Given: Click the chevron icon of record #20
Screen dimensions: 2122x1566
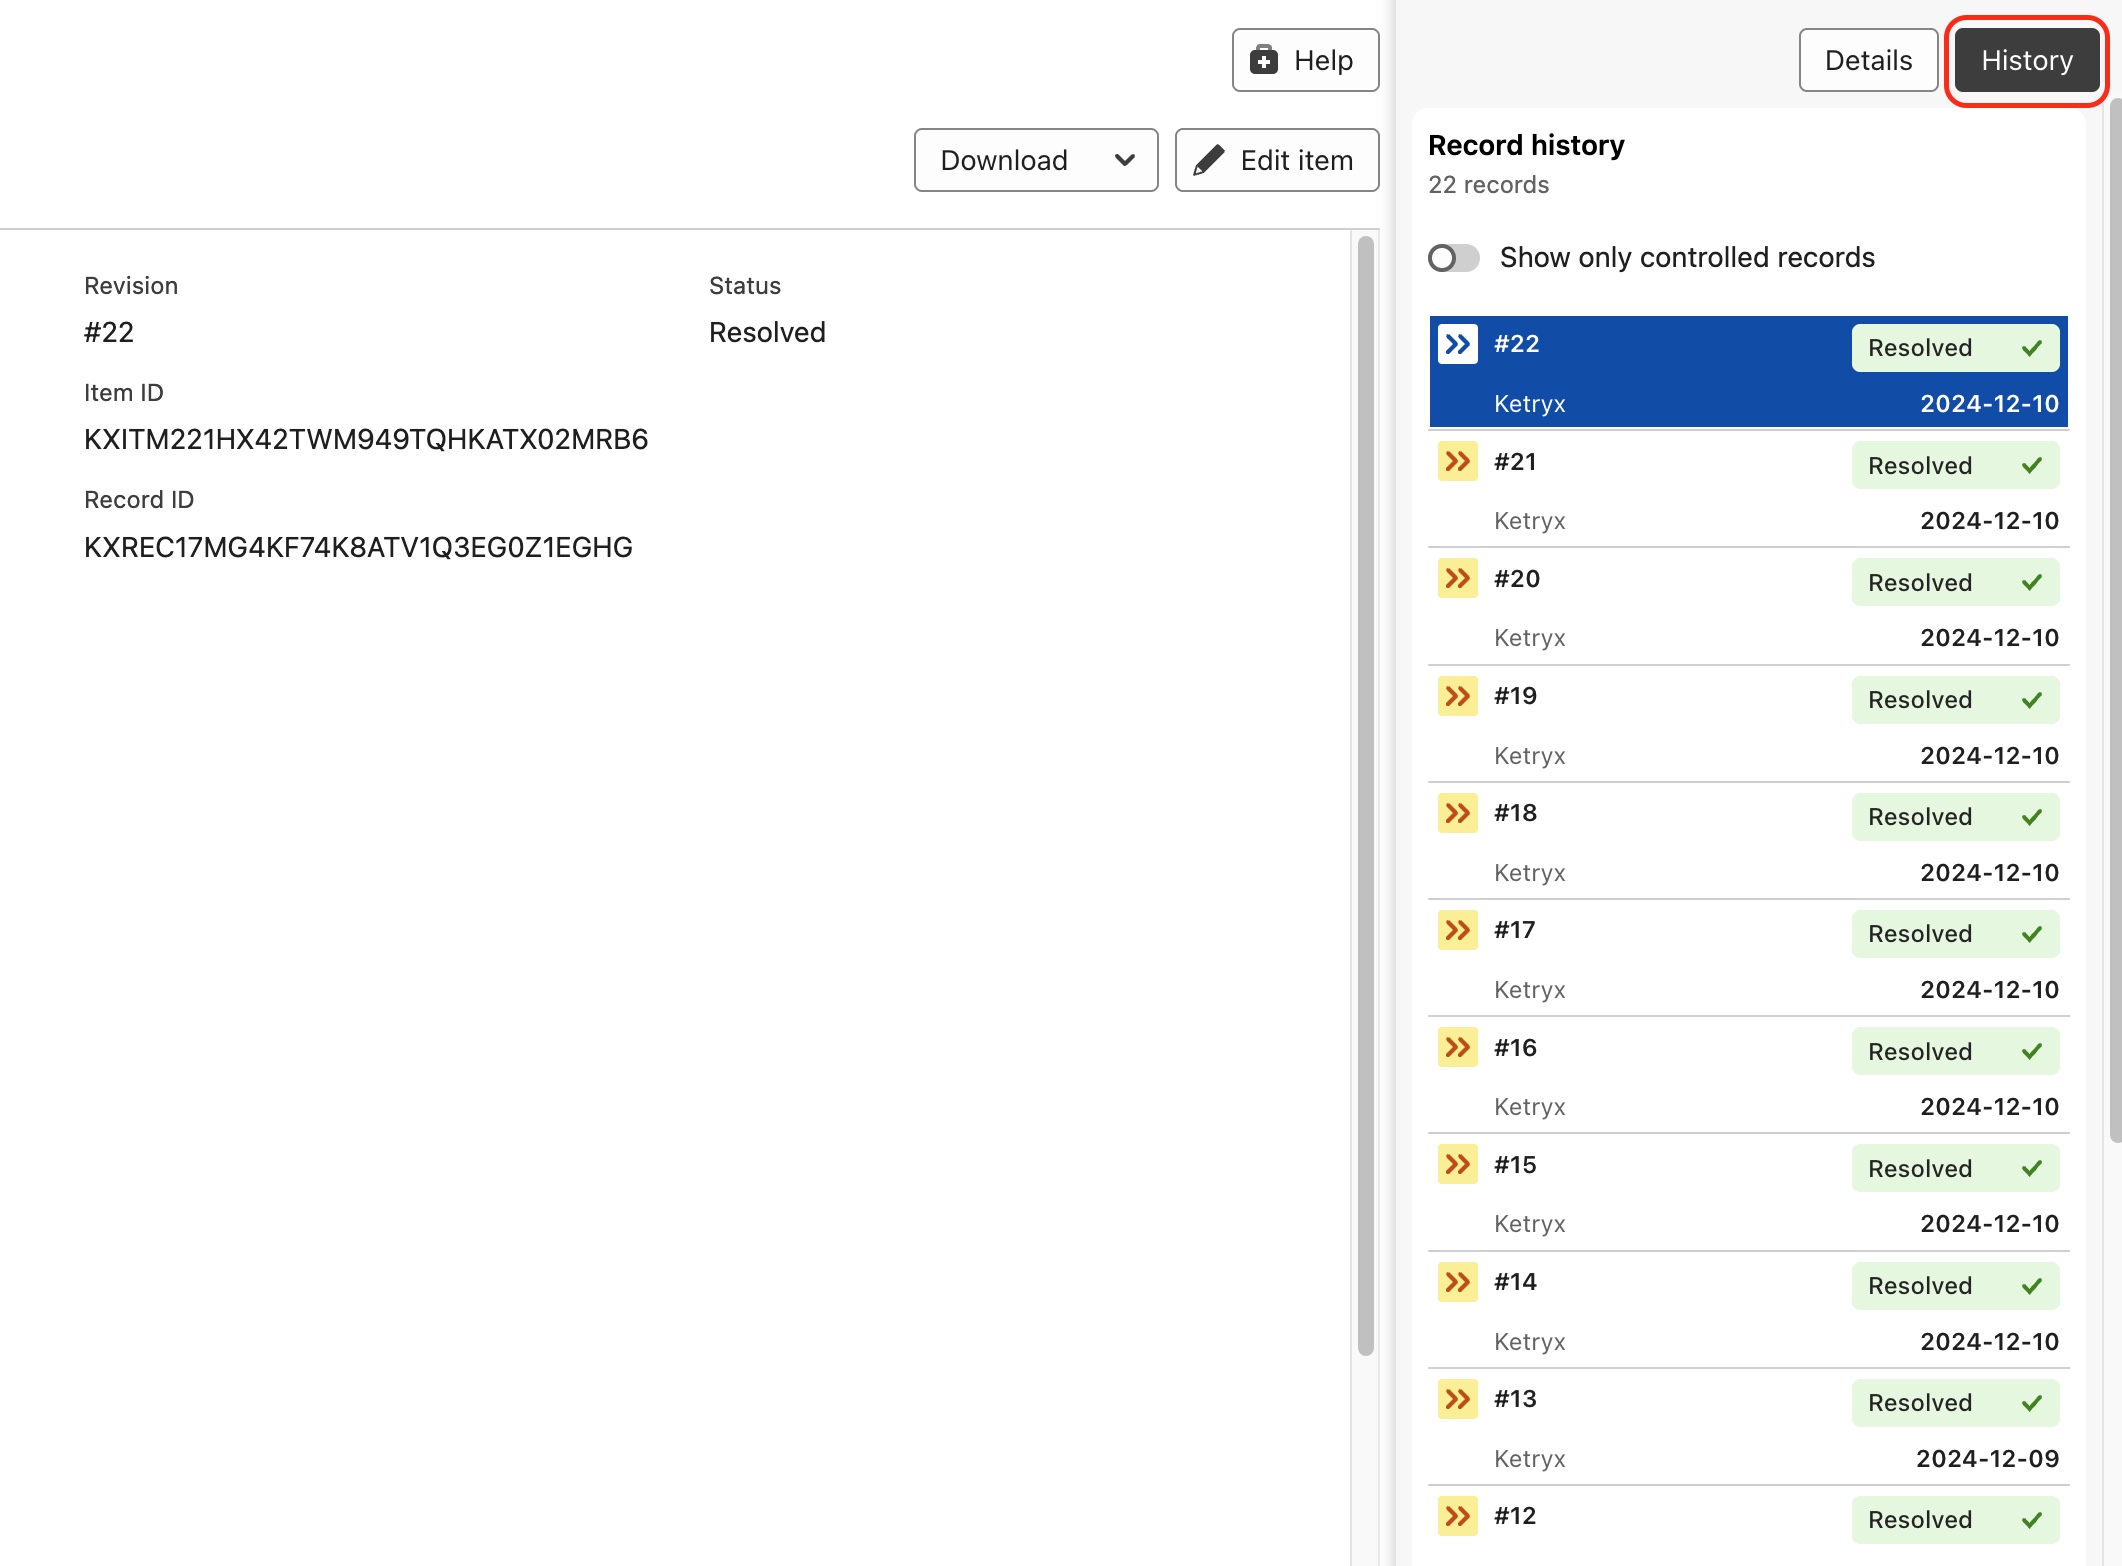Looking at the screenshot, I should [1458, 579].
